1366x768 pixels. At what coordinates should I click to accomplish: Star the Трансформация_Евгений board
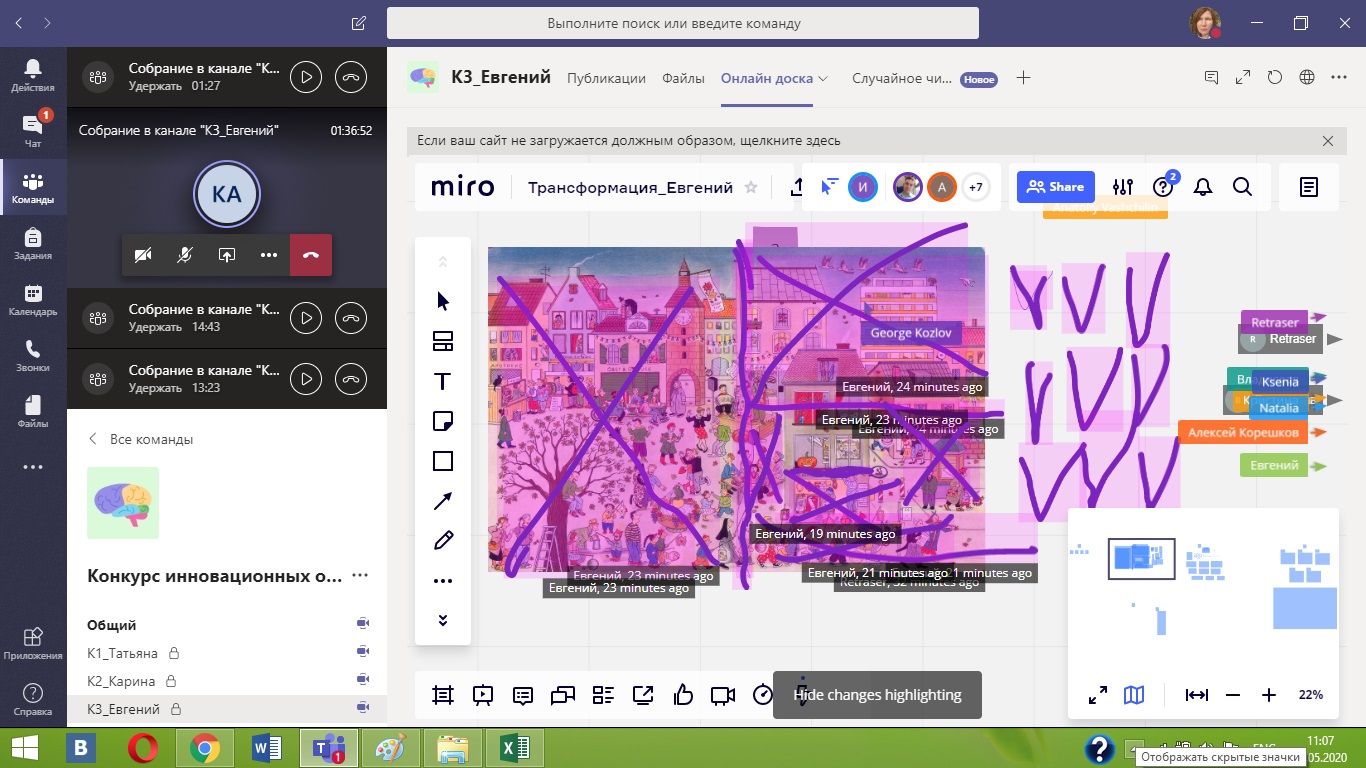752,188
